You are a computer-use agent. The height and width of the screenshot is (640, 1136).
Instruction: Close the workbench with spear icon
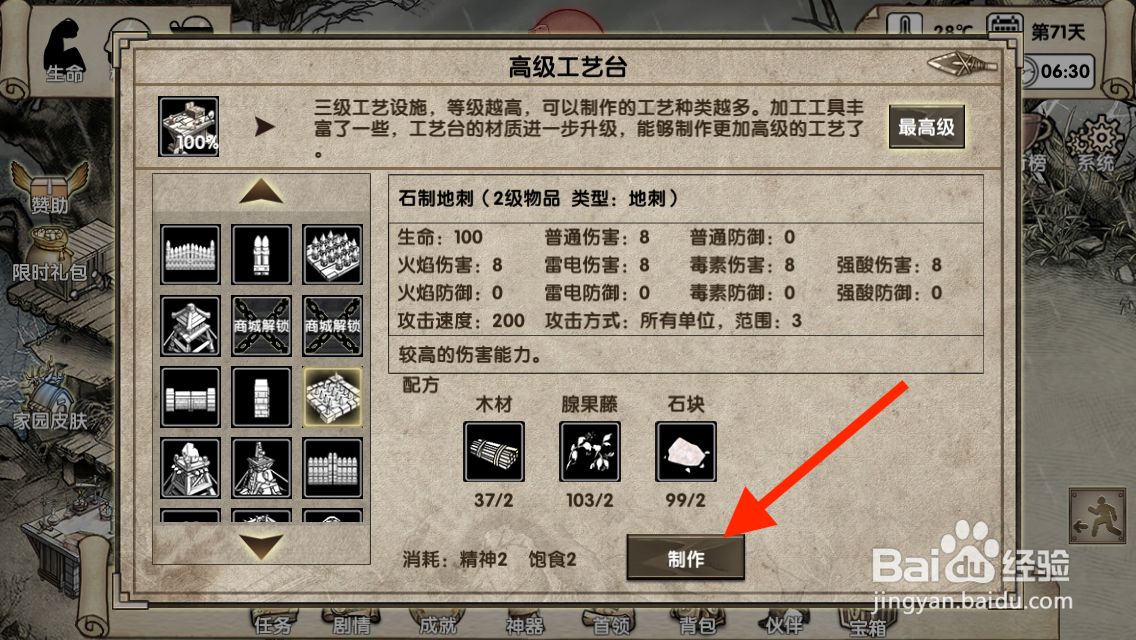962,65
